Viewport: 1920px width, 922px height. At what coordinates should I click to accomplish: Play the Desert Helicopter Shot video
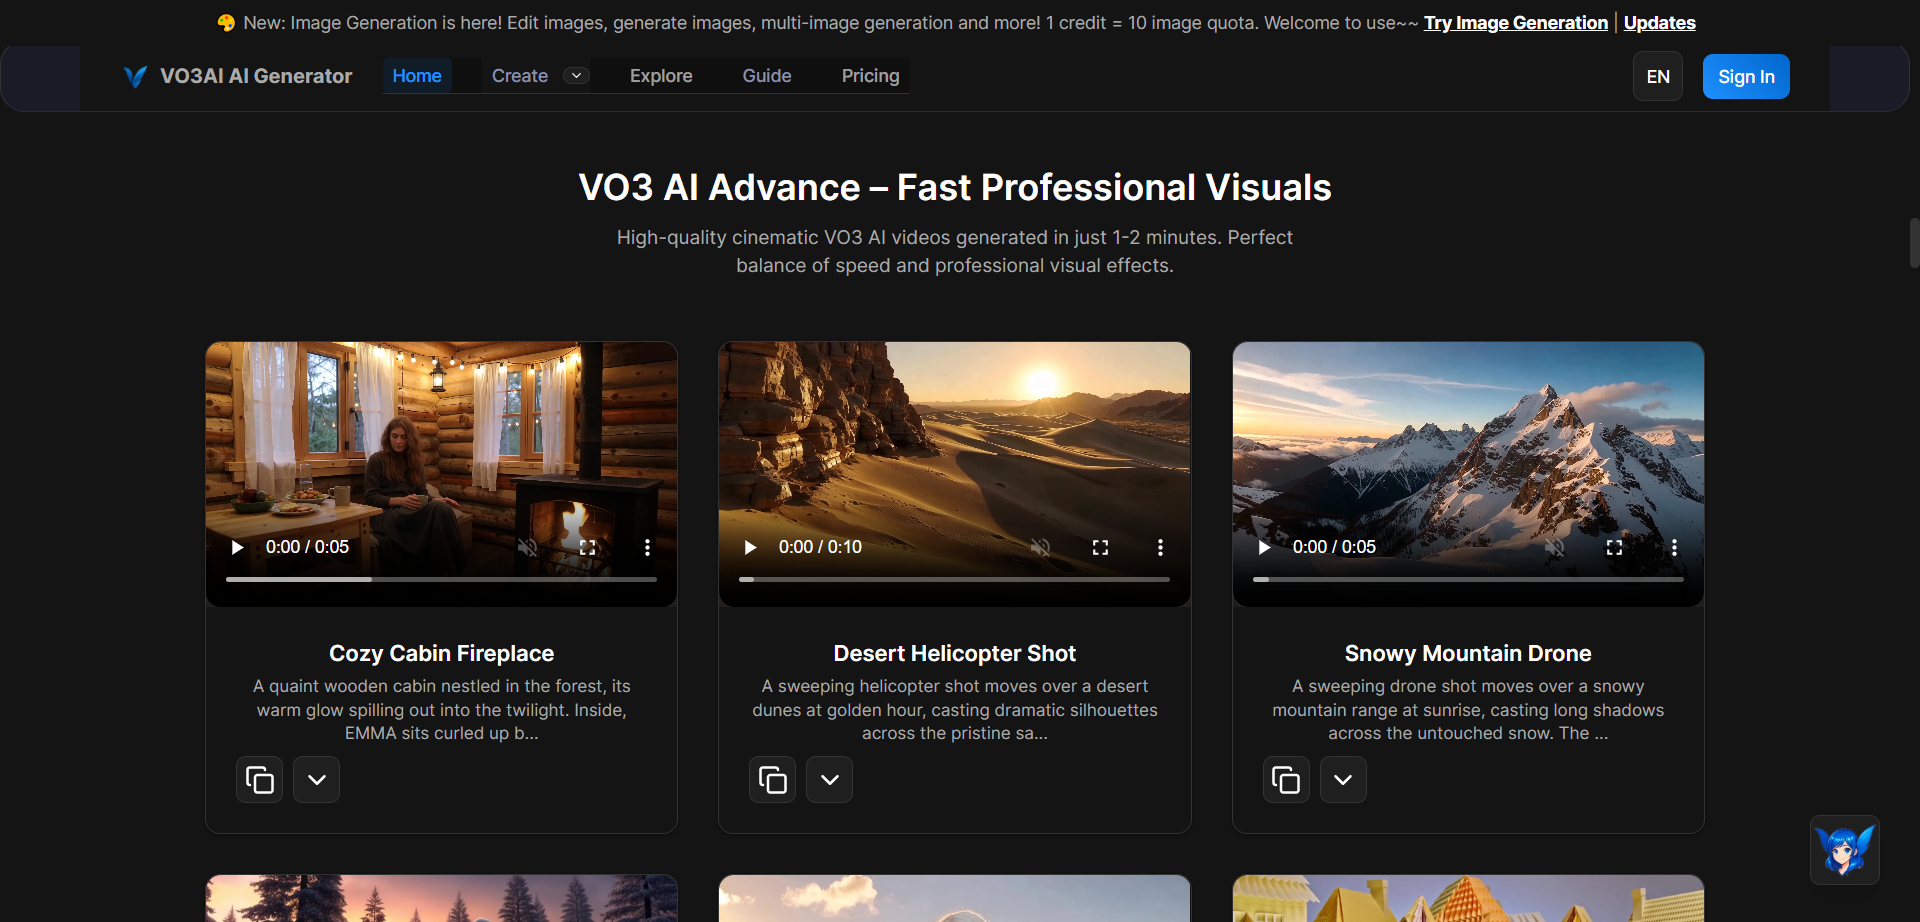(750, 547)
